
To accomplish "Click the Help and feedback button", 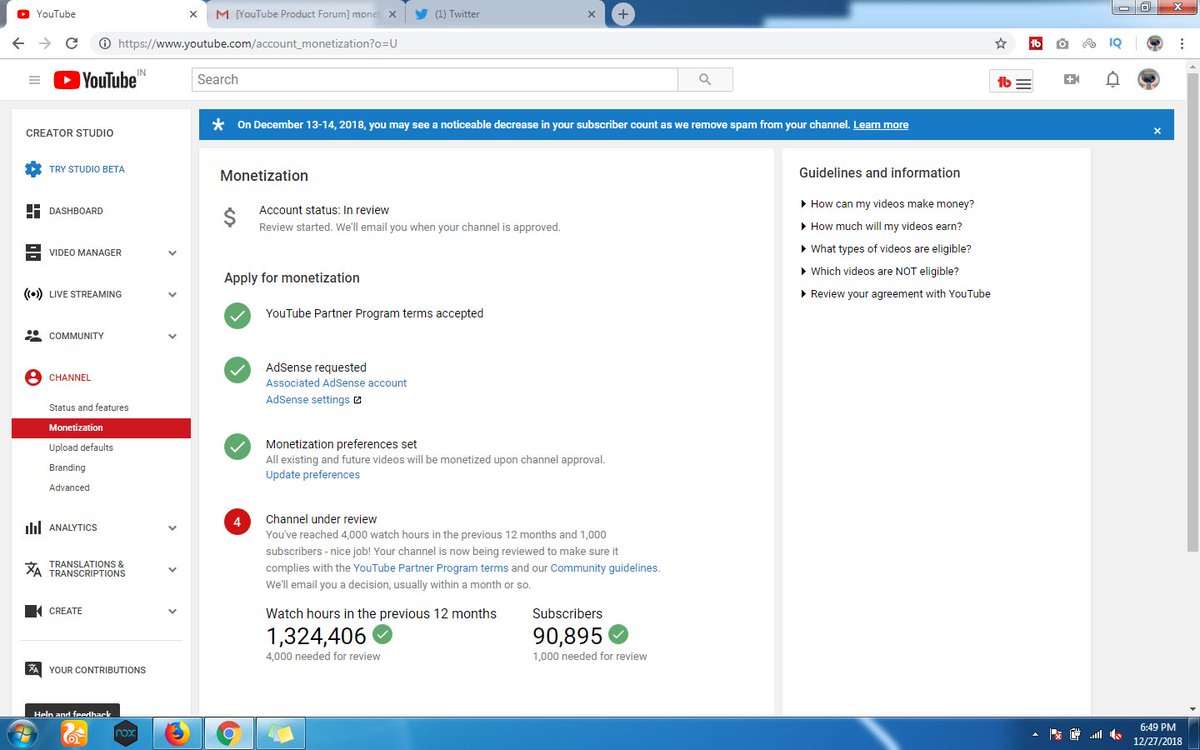I will click(x=72, y=712).
